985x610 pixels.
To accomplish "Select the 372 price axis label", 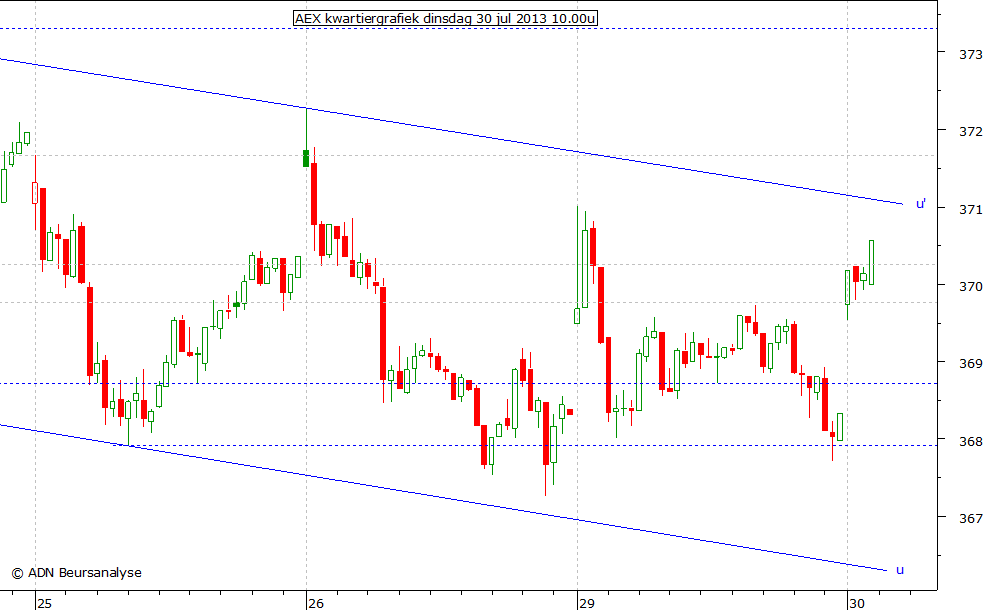I will (970, 131).
